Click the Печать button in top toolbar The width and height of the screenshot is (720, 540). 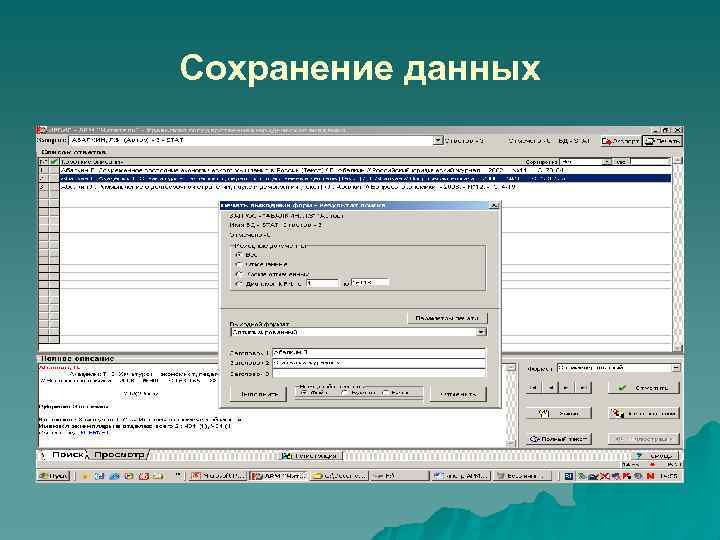pyautogui.click(x=662, y=141)
